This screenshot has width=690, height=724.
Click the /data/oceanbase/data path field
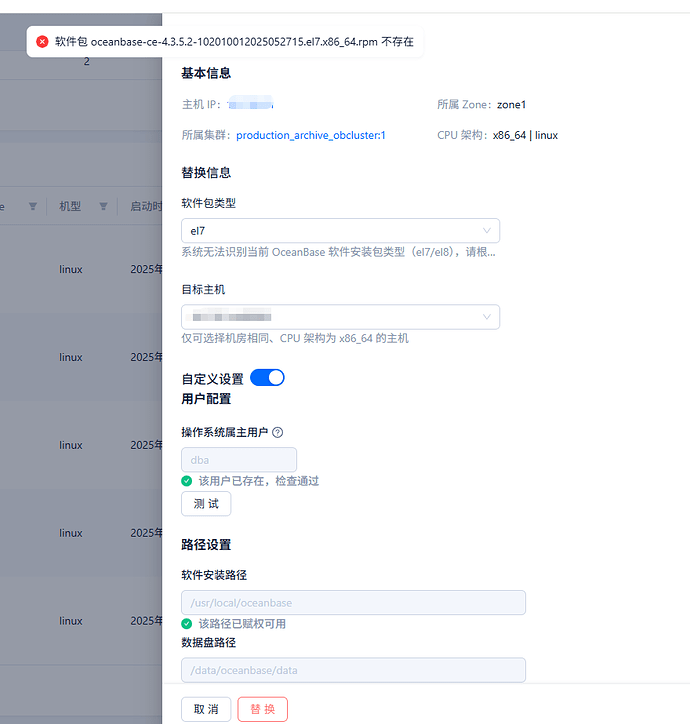(x=353, y=670)
